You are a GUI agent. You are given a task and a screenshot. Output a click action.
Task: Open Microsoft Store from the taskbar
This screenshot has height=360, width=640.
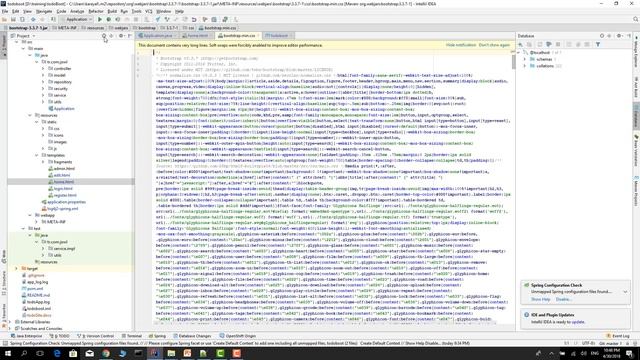point(73,353)
